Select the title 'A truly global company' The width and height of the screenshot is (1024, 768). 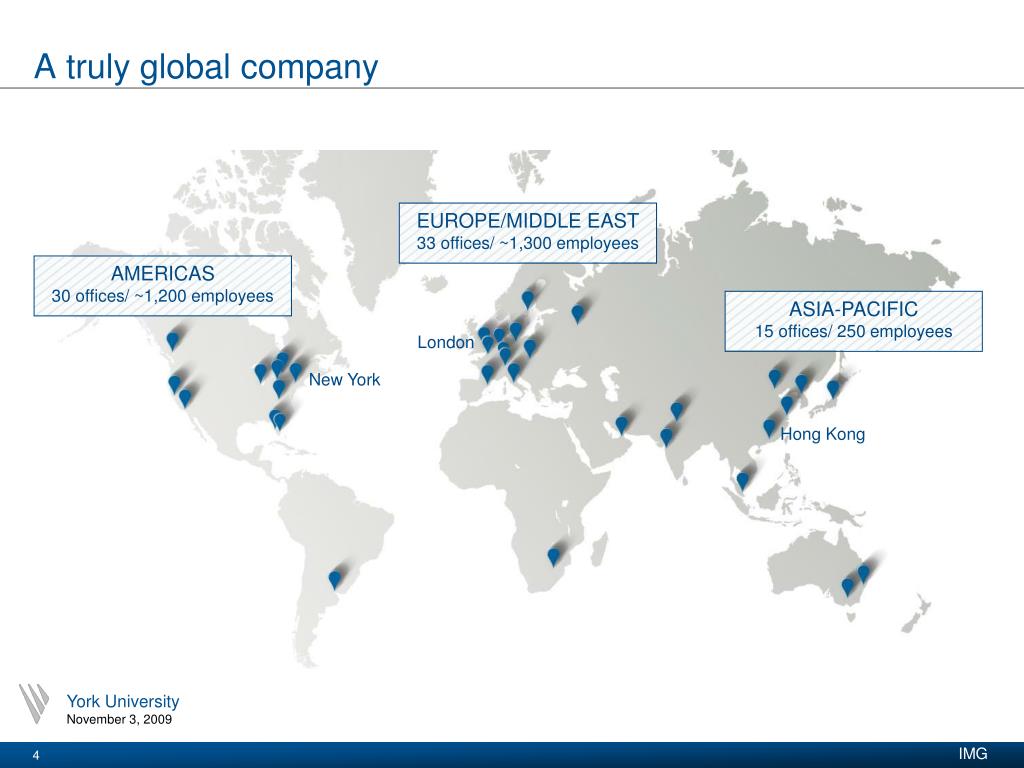[206, 67]
